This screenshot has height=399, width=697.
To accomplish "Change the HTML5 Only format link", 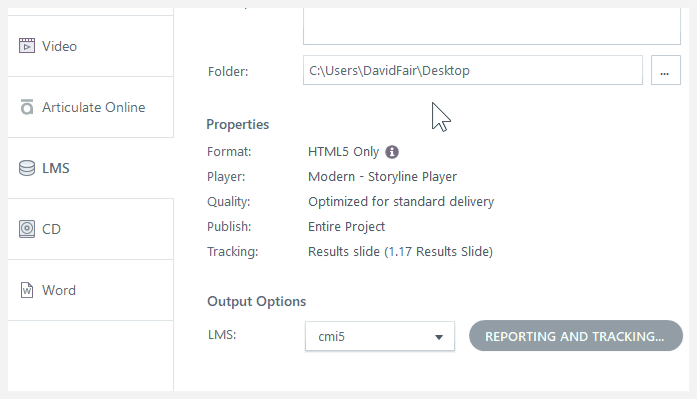I will tap(344, 152).
